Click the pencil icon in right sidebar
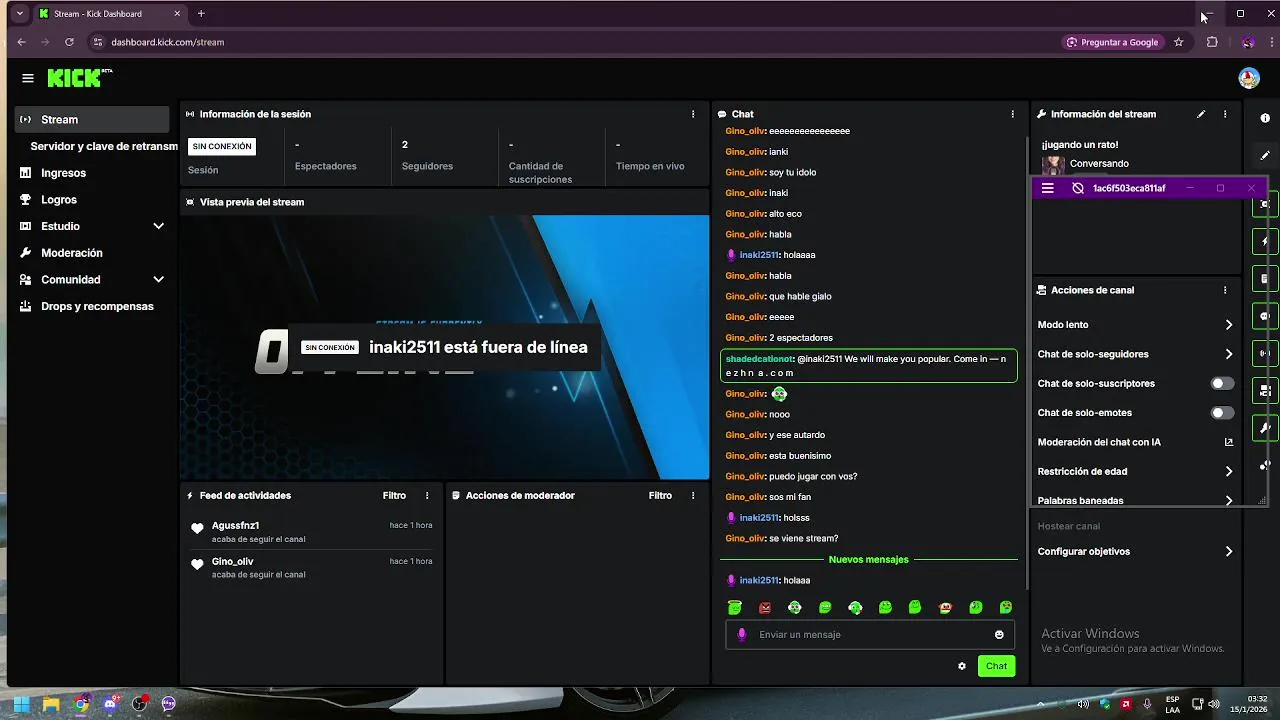This screenshot has width=1280, height=720. coord(1265,155)
